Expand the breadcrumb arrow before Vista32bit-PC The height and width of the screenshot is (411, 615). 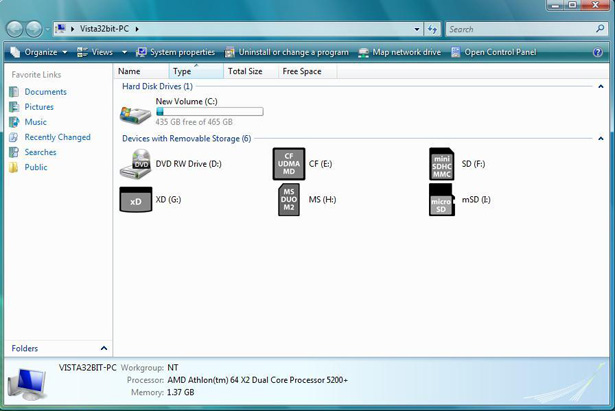[73, 29]
